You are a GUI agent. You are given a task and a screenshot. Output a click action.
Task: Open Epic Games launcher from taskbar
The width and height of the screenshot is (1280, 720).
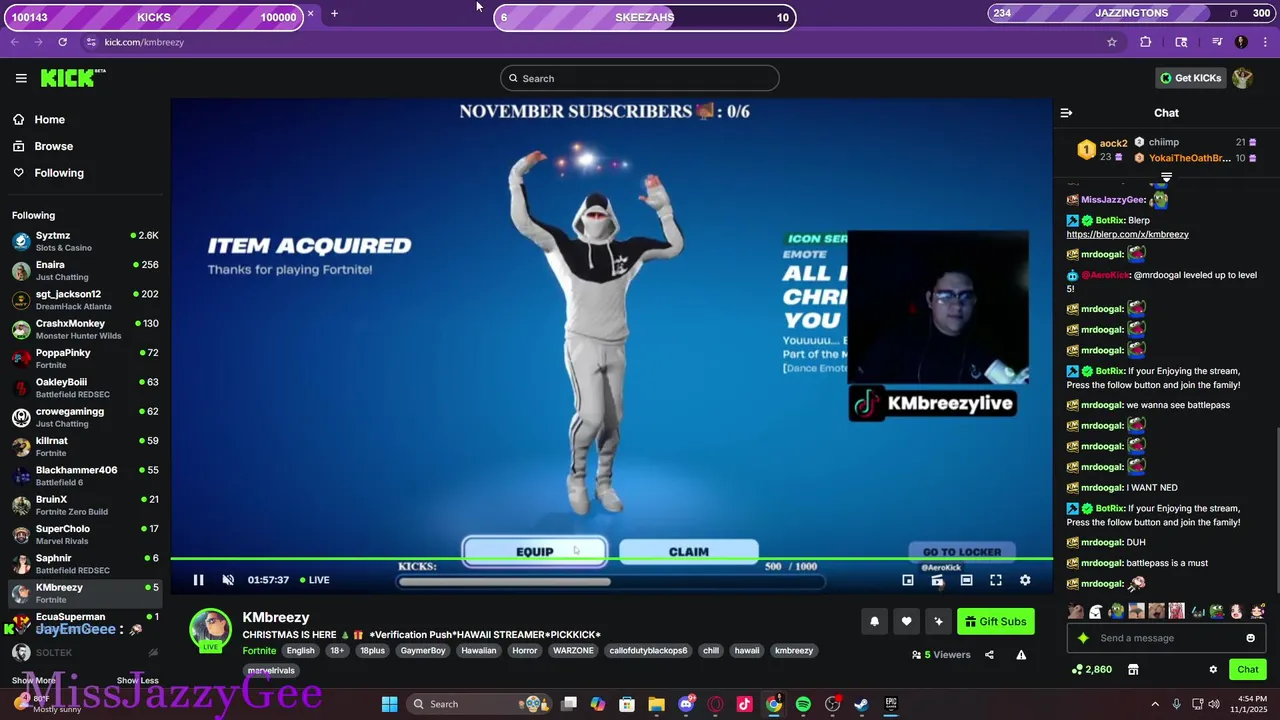click(890, 704)
